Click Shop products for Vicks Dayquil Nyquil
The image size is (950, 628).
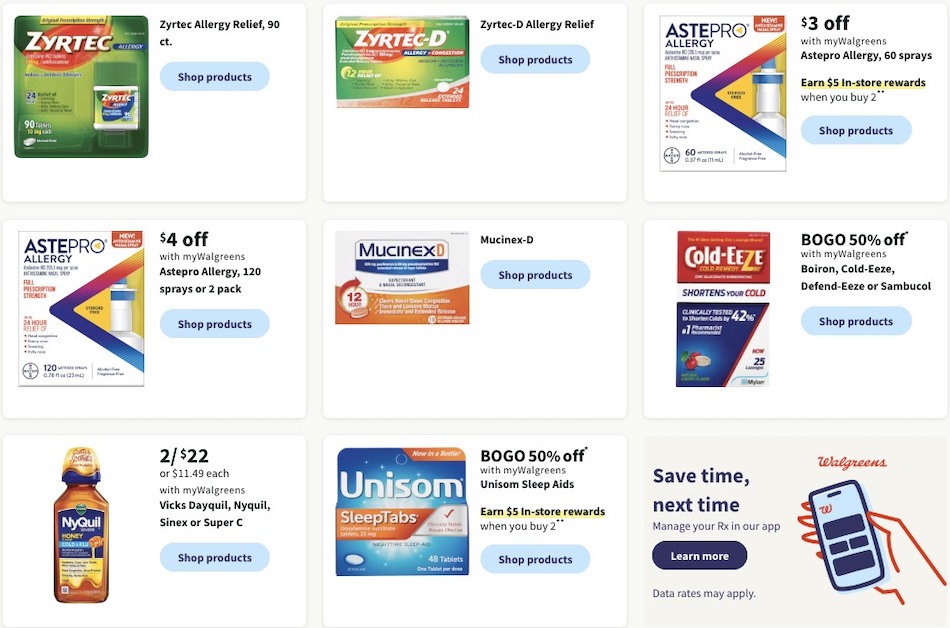tap(214, 558)
